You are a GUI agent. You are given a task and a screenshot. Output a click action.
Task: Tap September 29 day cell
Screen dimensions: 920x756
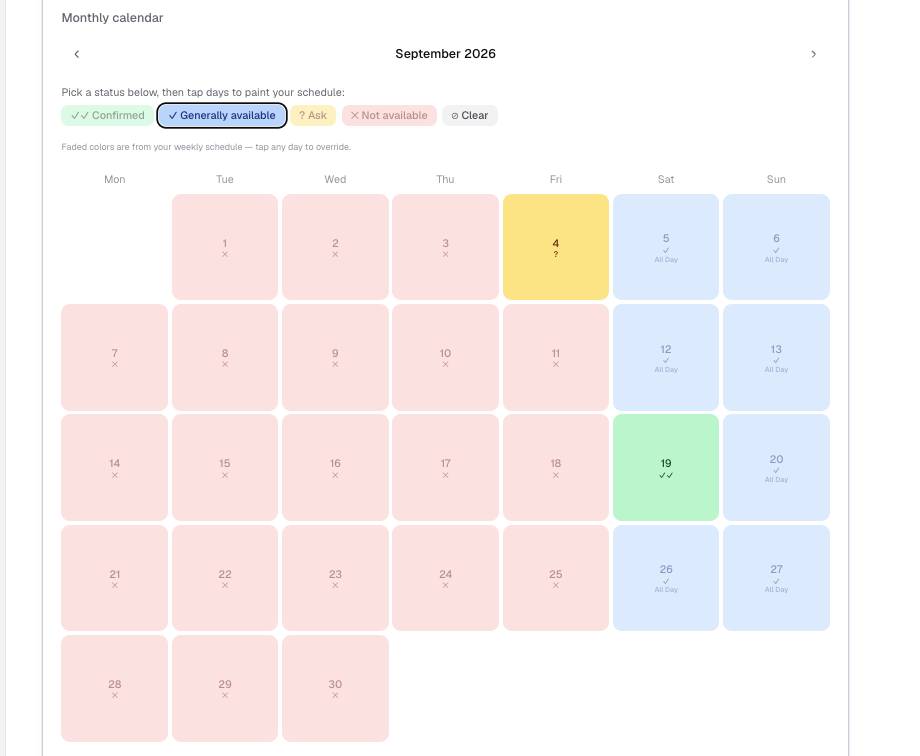[x=225, y=688]
